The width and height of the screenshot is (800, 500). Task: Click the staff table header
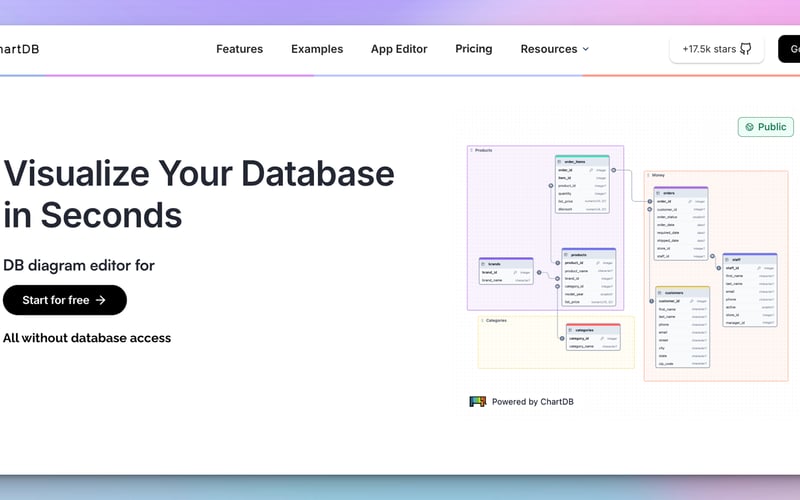pyautogui.click(x=749, y=259)
